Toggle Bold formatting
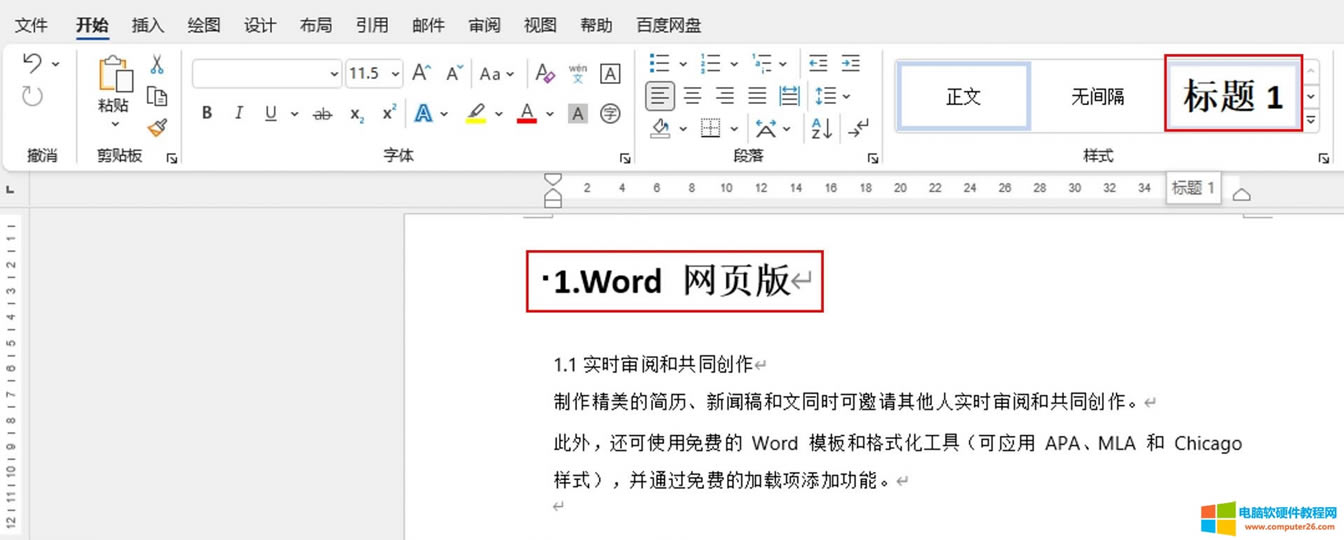The image size is (1344, 540). tap(207, 114)
